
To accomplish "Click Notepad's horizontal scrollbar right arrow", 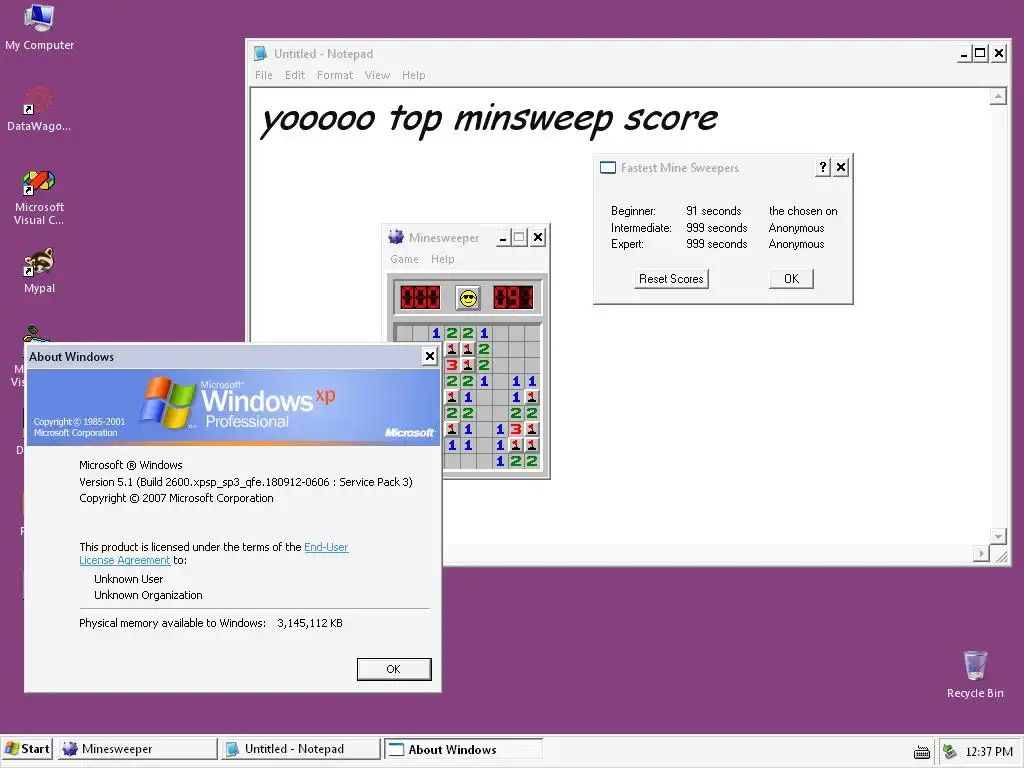I will (981, 554).
